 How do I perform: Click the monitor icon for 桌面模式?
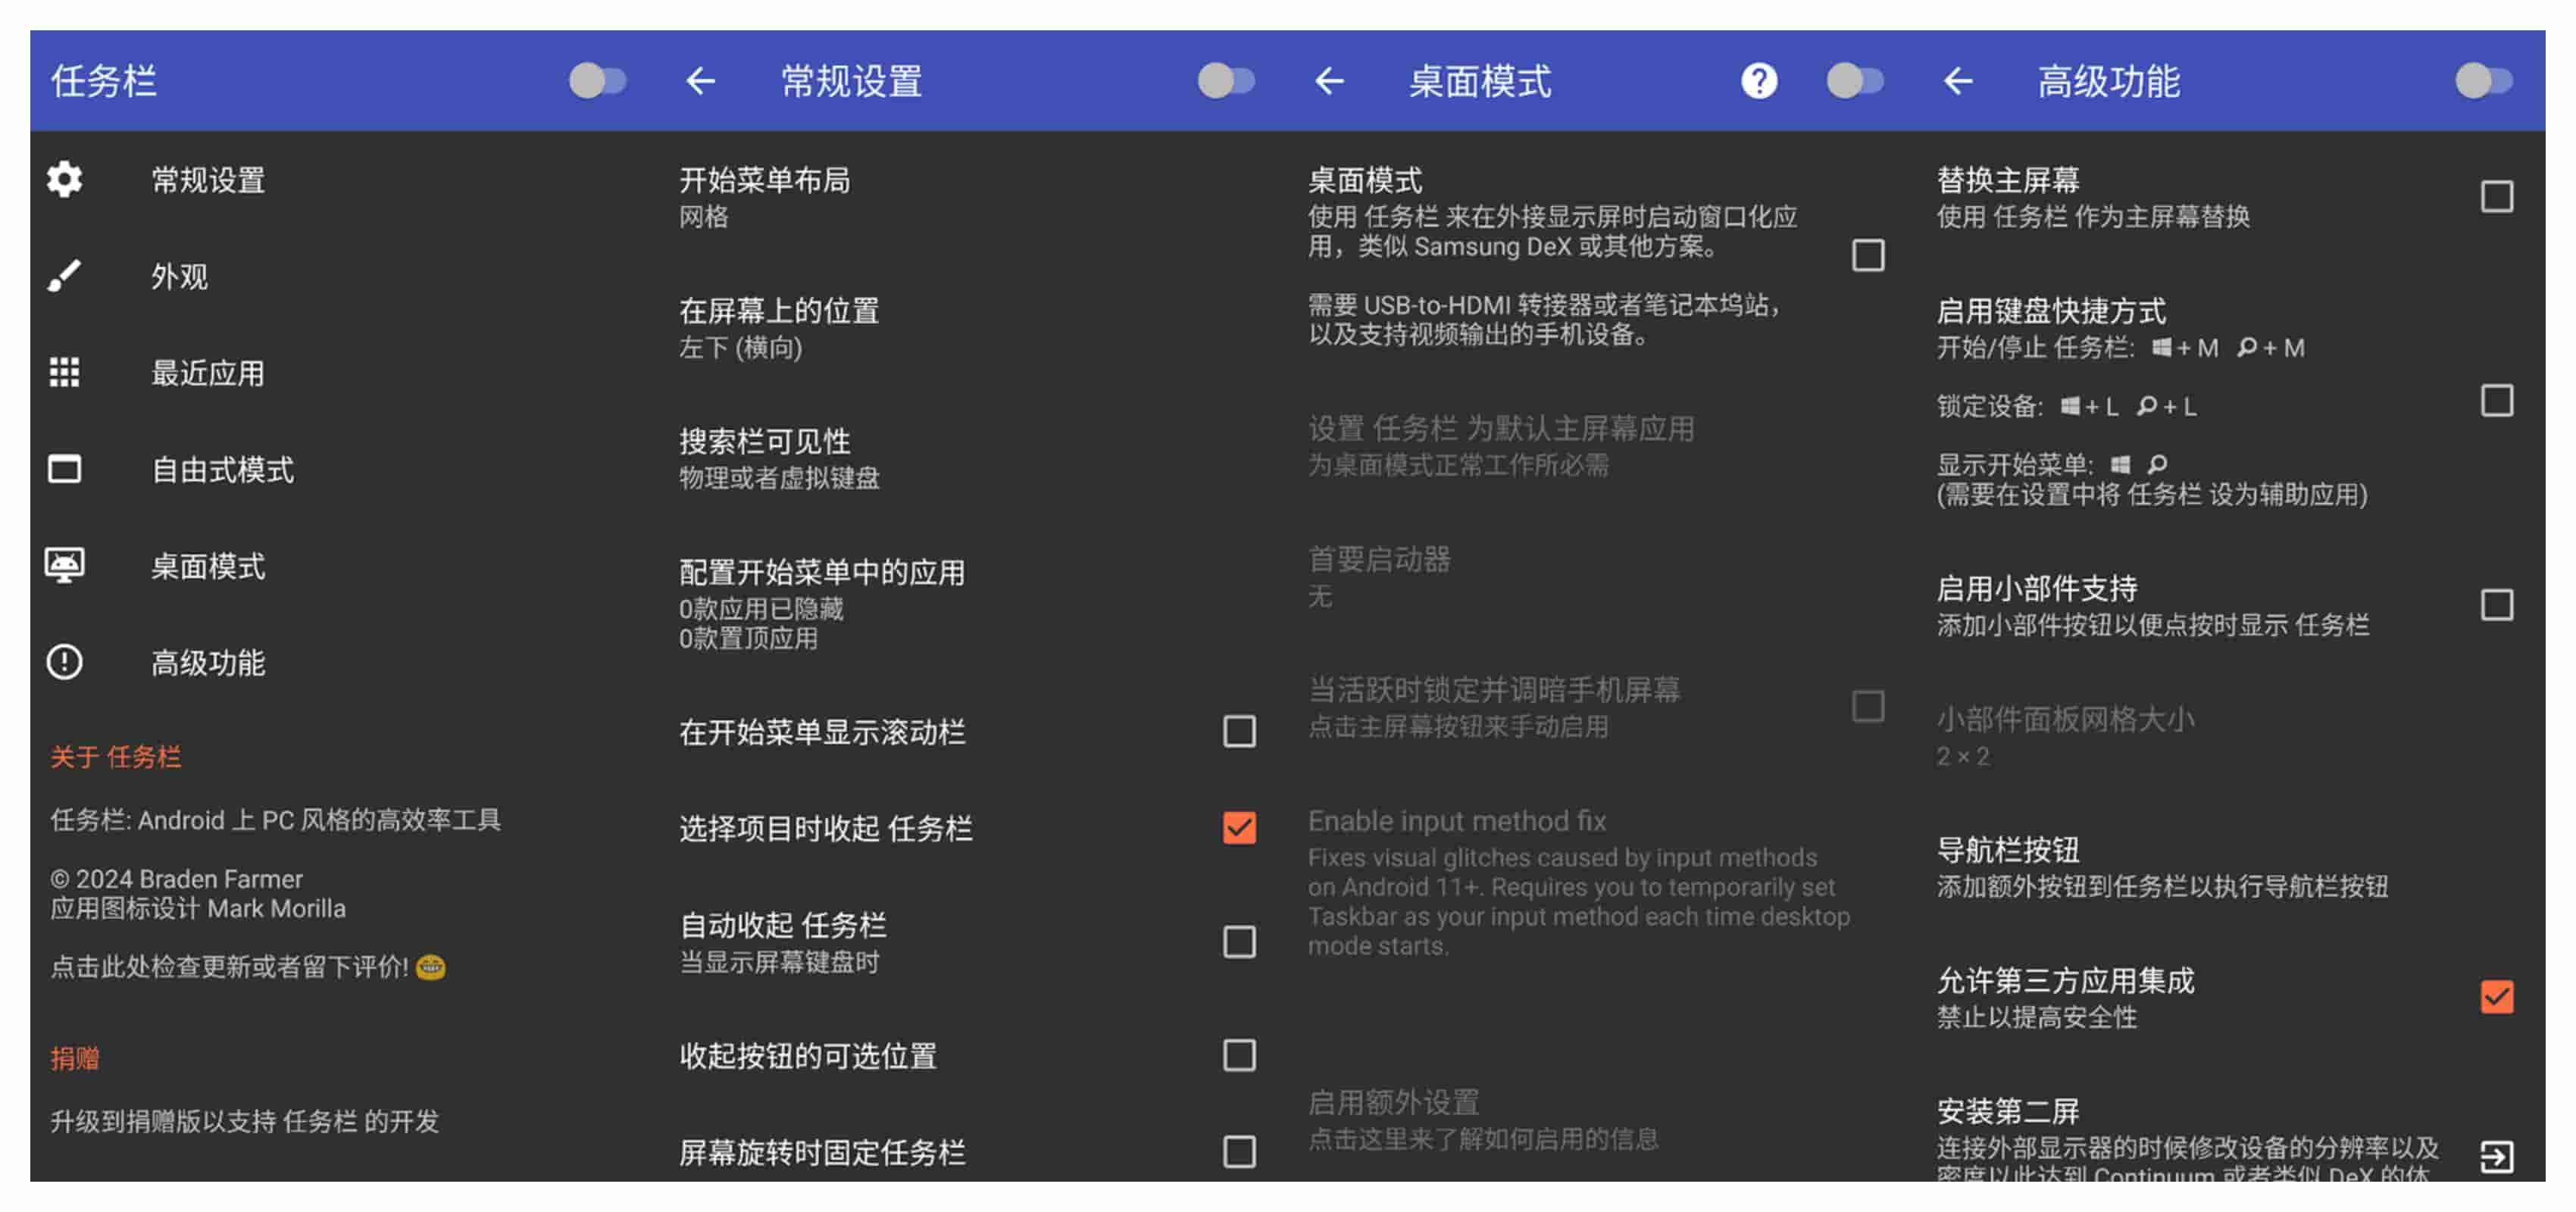coord(65,566)
